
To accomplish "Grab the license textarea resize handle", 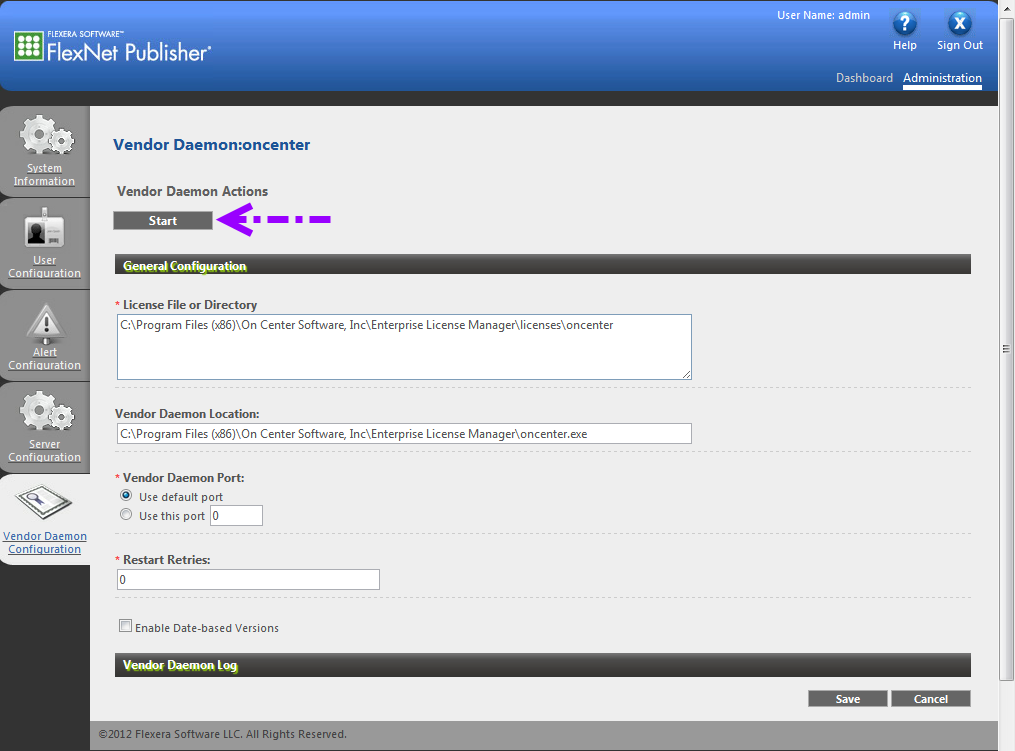I will point(686,374).
